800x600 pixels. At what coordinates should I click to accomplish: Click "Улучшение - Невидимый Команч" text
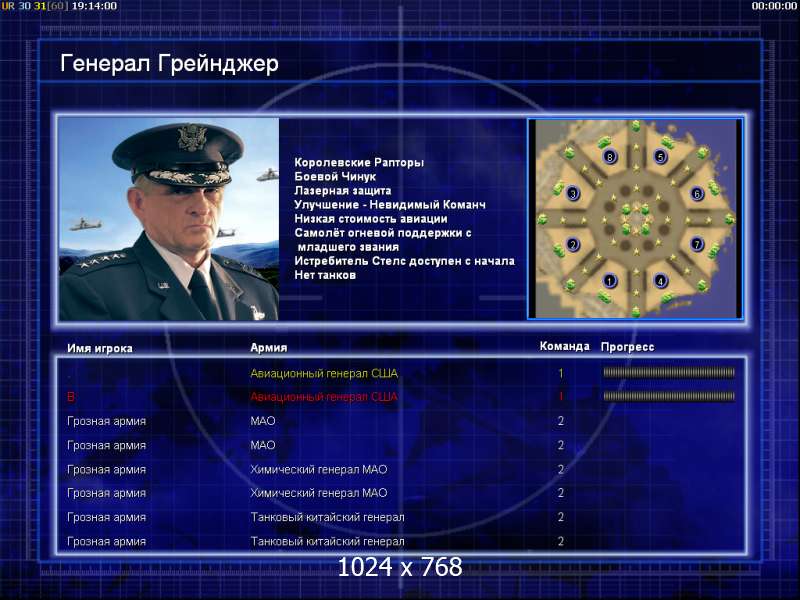point(390,205)
